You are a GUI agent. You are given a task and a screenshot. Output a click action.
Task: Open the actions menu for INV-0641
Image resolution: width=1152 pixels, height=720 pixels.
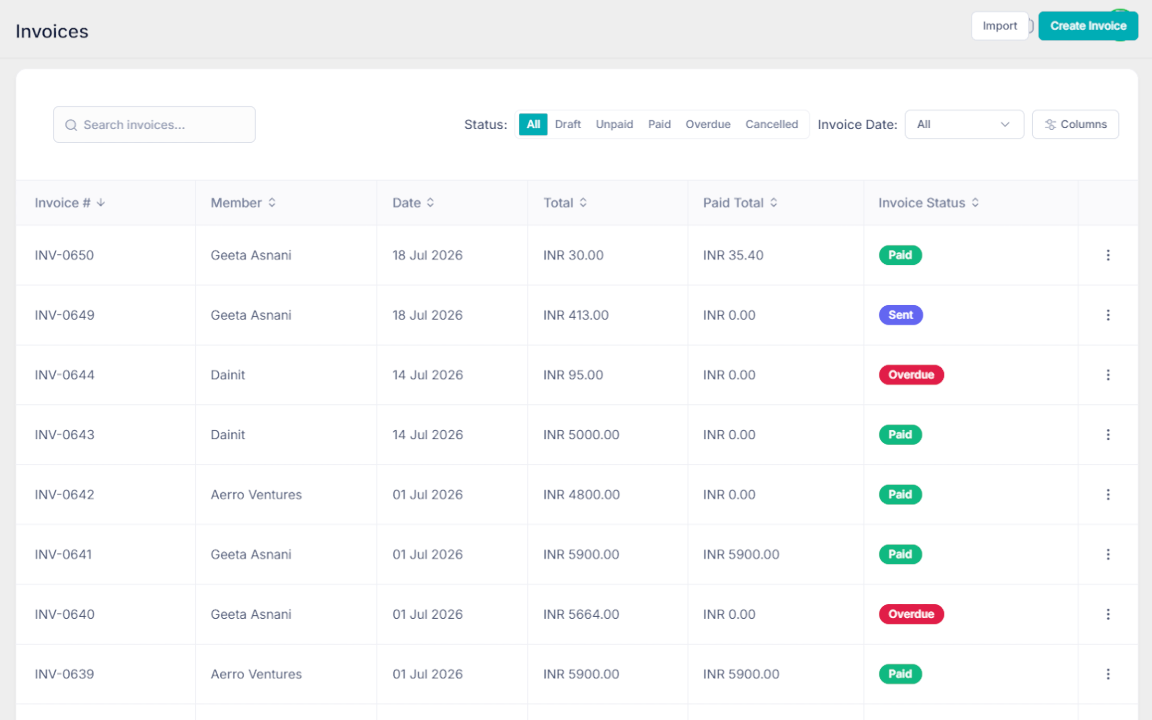click(1108, 555)
